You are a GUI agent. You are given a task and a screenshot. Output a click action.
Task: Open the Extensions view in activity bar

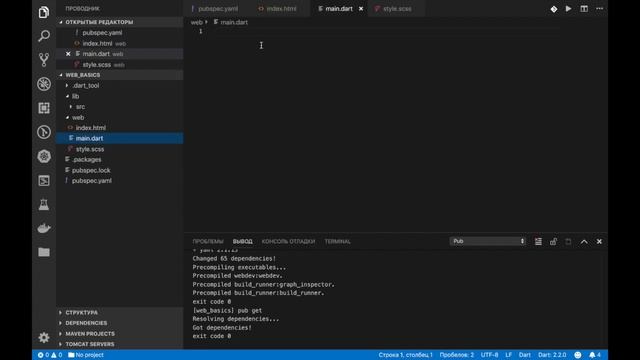pyautogui.click(x=44, y=108)
